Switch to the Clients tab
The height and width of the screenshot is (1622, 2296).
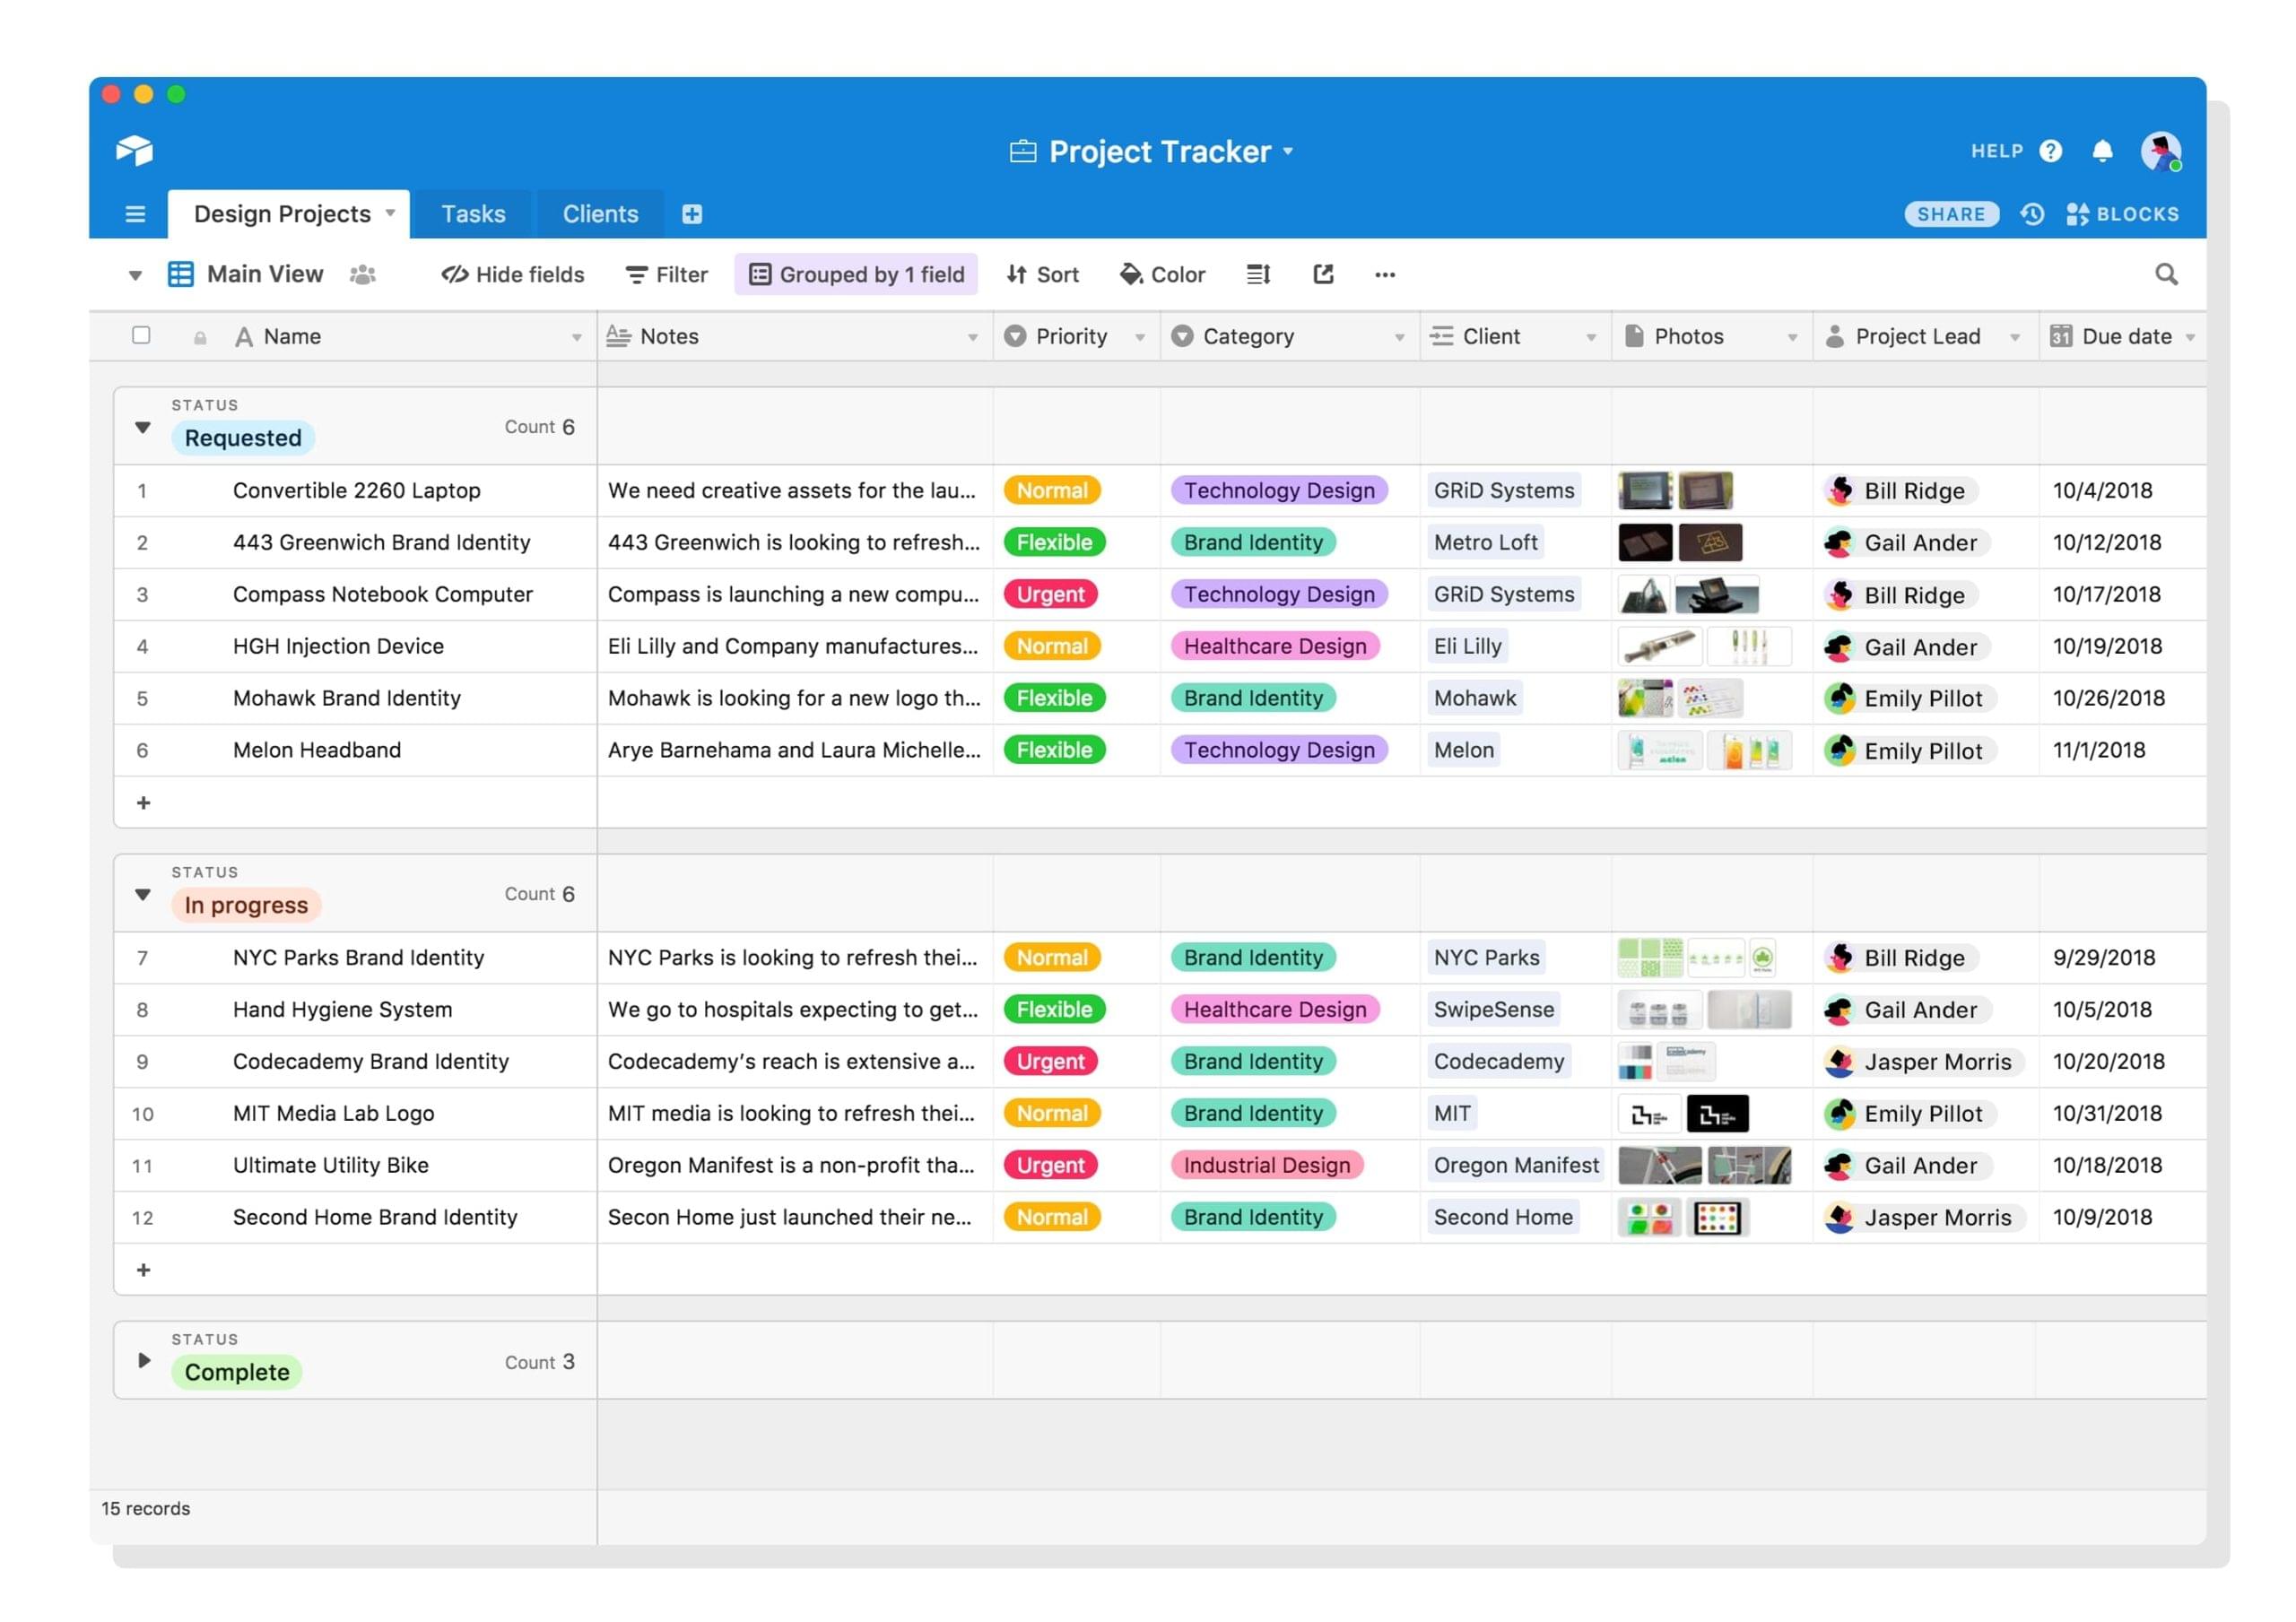pyautogui.click(x=600, y=214)
